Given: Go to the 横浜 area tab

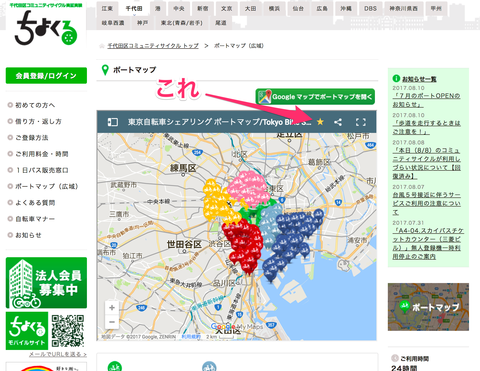Looking at the screenshot, I should tap(274, 9).
